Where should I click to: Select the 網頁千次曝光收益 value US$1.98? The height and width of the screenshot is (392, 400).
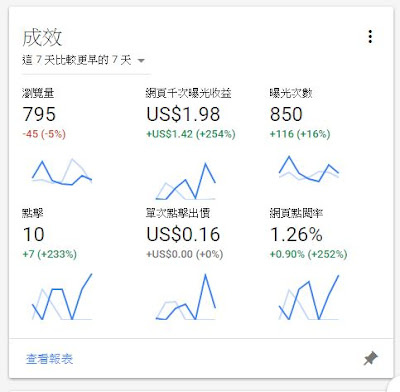click(183, 114)
